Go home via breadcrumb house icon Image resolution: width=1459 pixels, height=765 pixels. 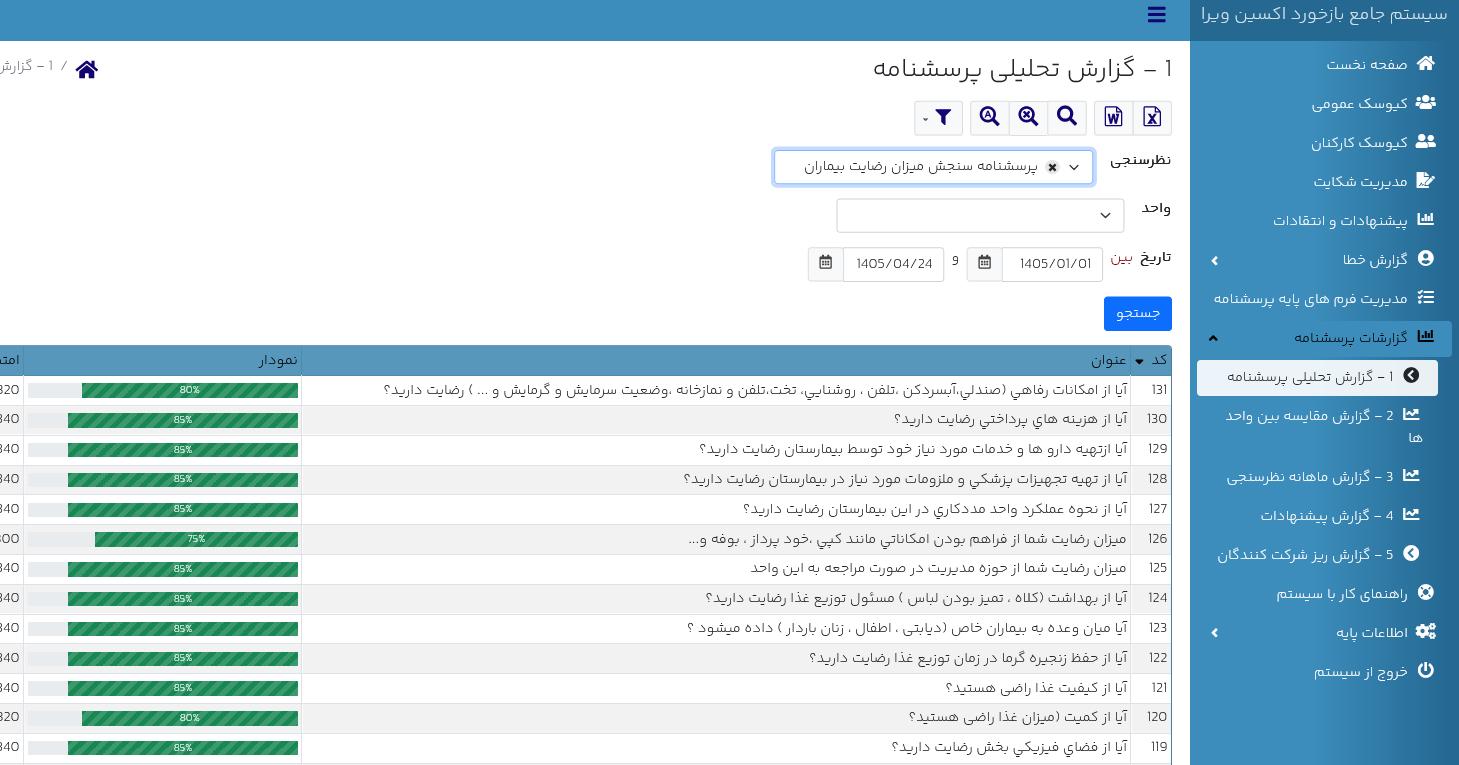(x=87, y=69)
